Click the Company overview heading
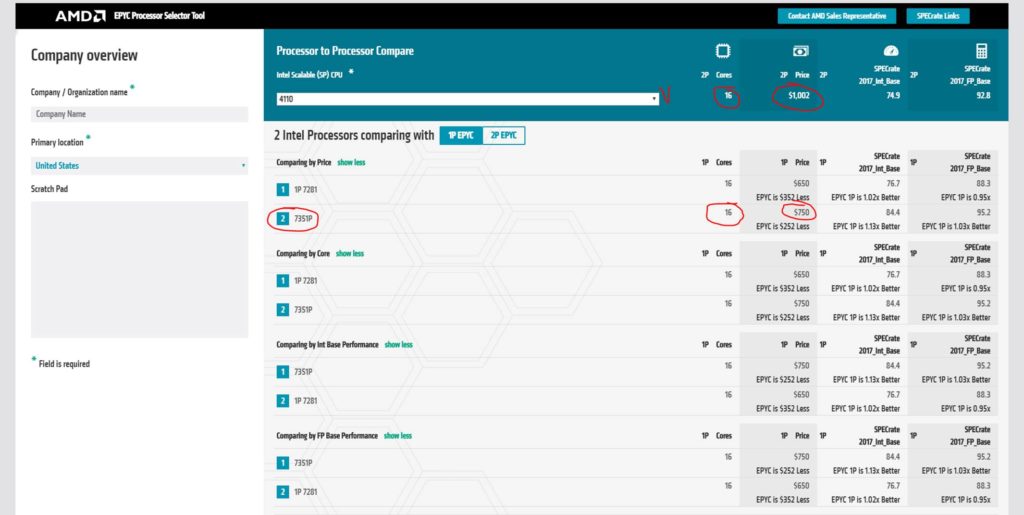Viewport: 1024px width, 515px height. (84, 55)
